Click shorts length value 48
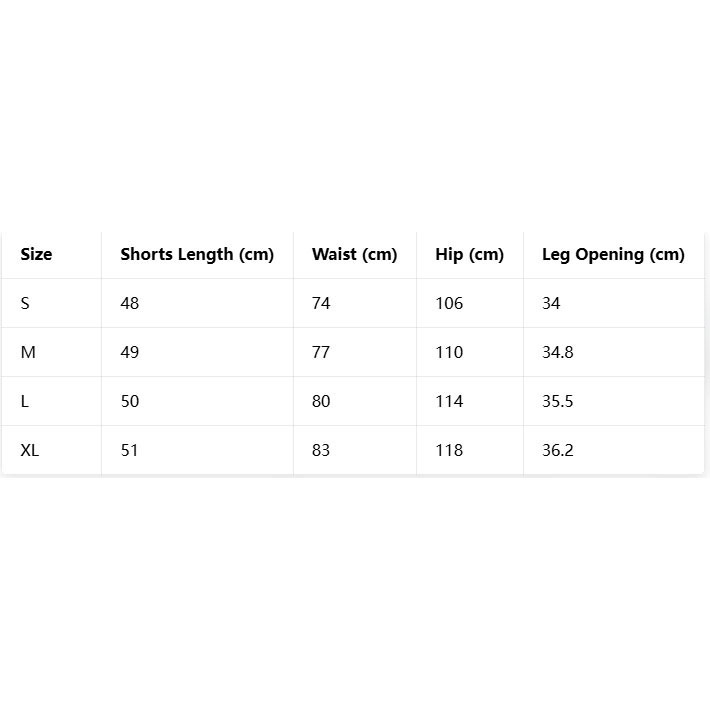Screen dimensions: 710x710 point(130,303)
